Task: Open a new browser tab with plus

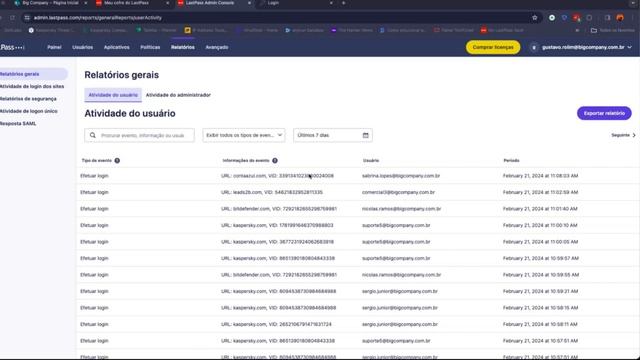Action: (x=343, y=3)
